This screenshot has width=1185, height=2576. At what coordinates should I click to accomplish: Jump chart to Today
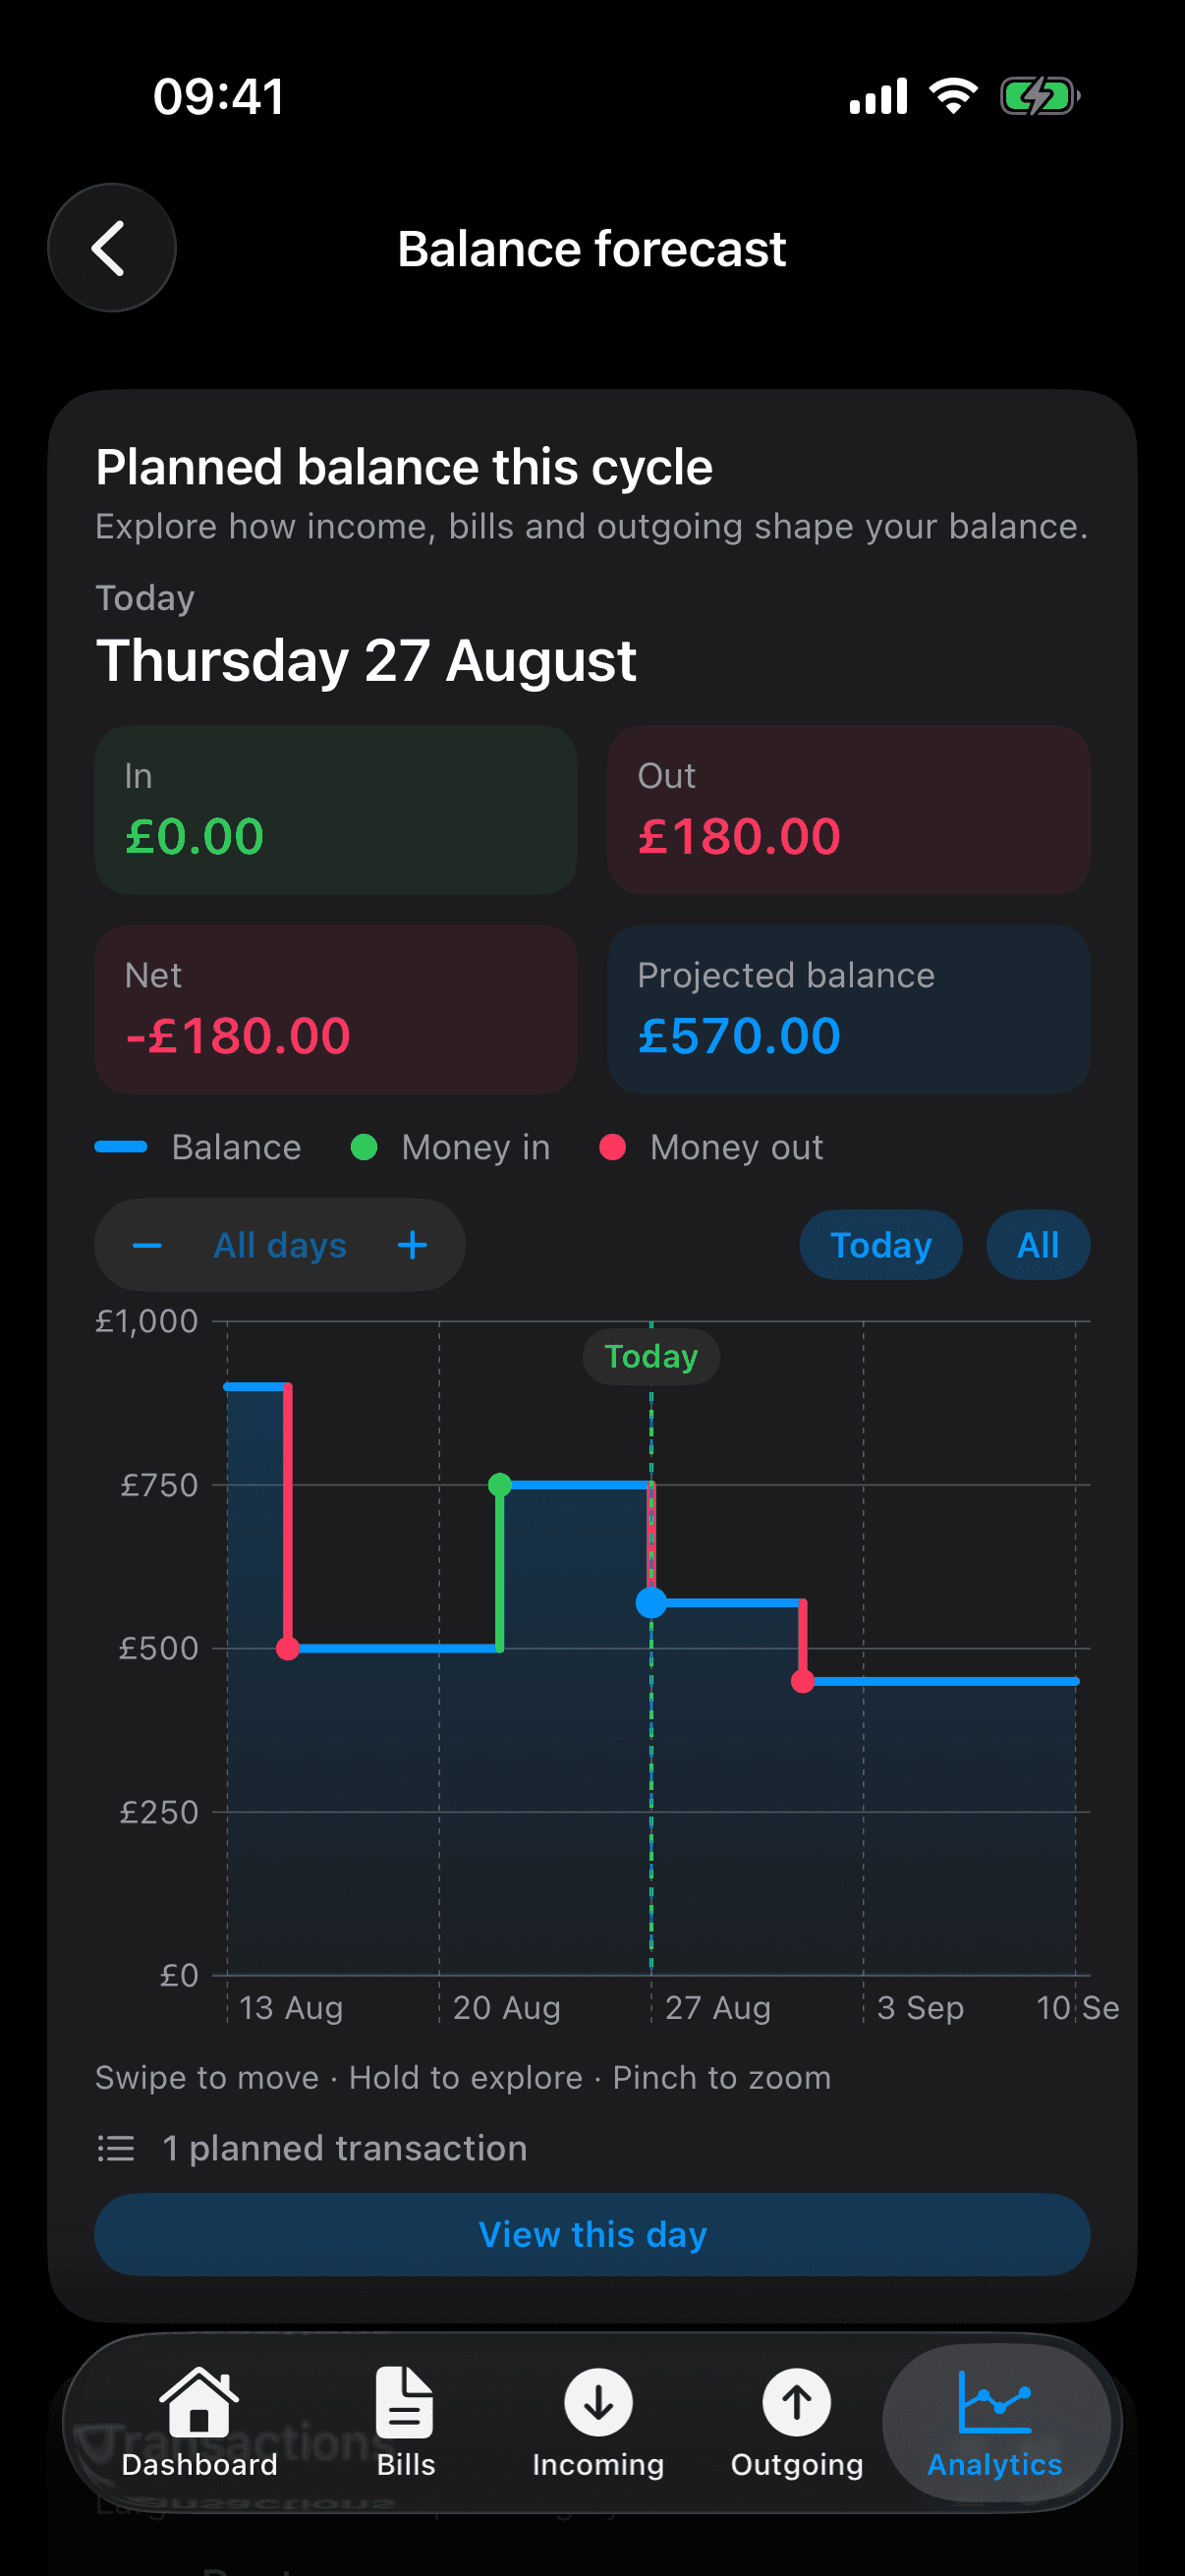[x=881, y=1245]
